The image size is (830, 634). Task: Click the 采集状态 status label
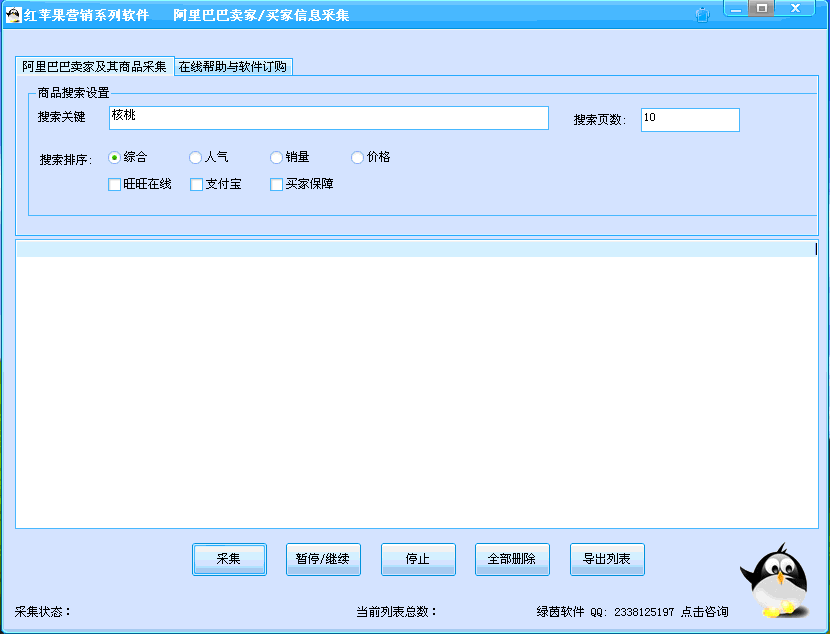[x=43, y=612]
